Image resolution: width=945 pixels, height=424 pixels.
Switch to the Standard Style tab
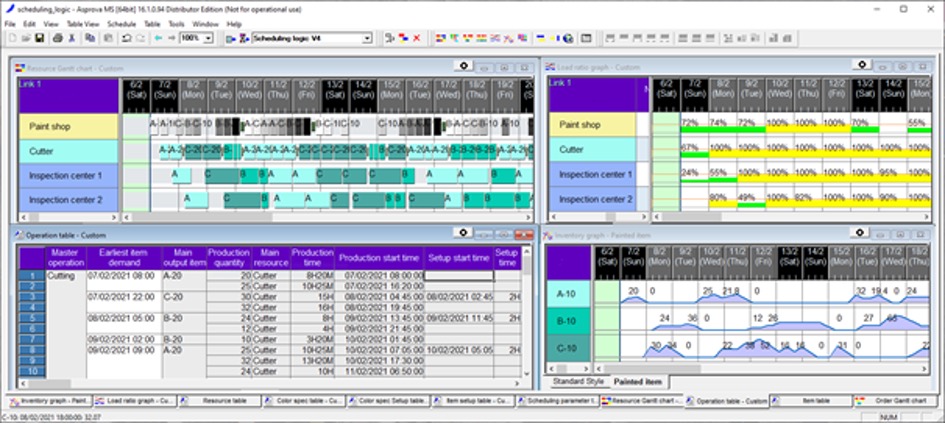577,382
